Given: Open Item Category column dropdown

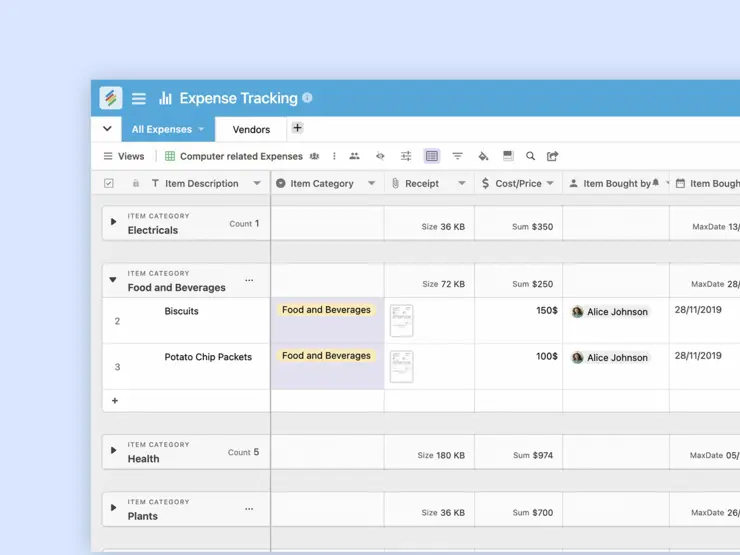Looking at the screenshot, I should point(372,183).
